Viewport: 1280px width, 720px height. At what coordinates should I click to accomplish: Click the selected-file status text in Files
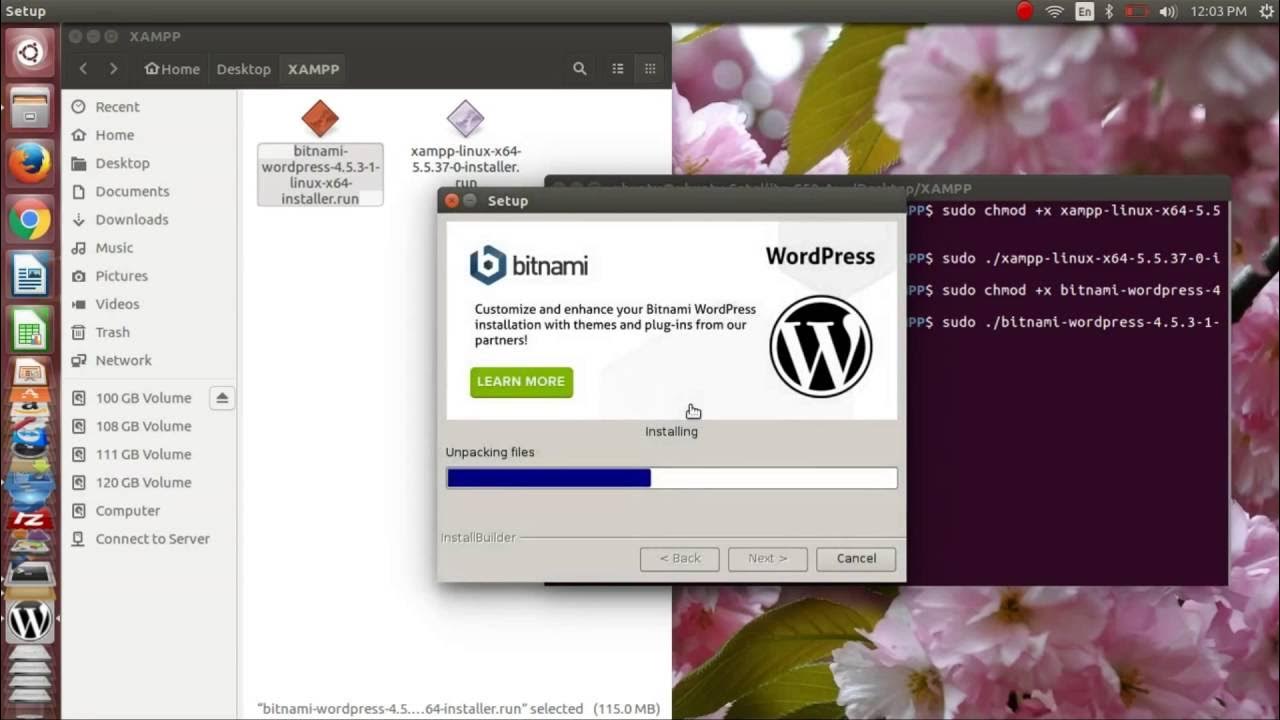(x=458, y=708)
